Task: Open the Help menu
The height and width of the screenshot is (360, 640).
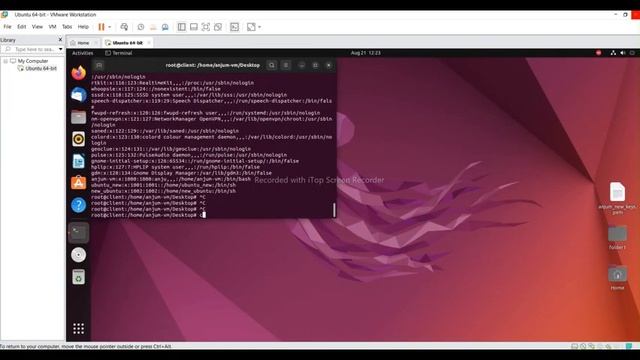Action: coord(83,27)
